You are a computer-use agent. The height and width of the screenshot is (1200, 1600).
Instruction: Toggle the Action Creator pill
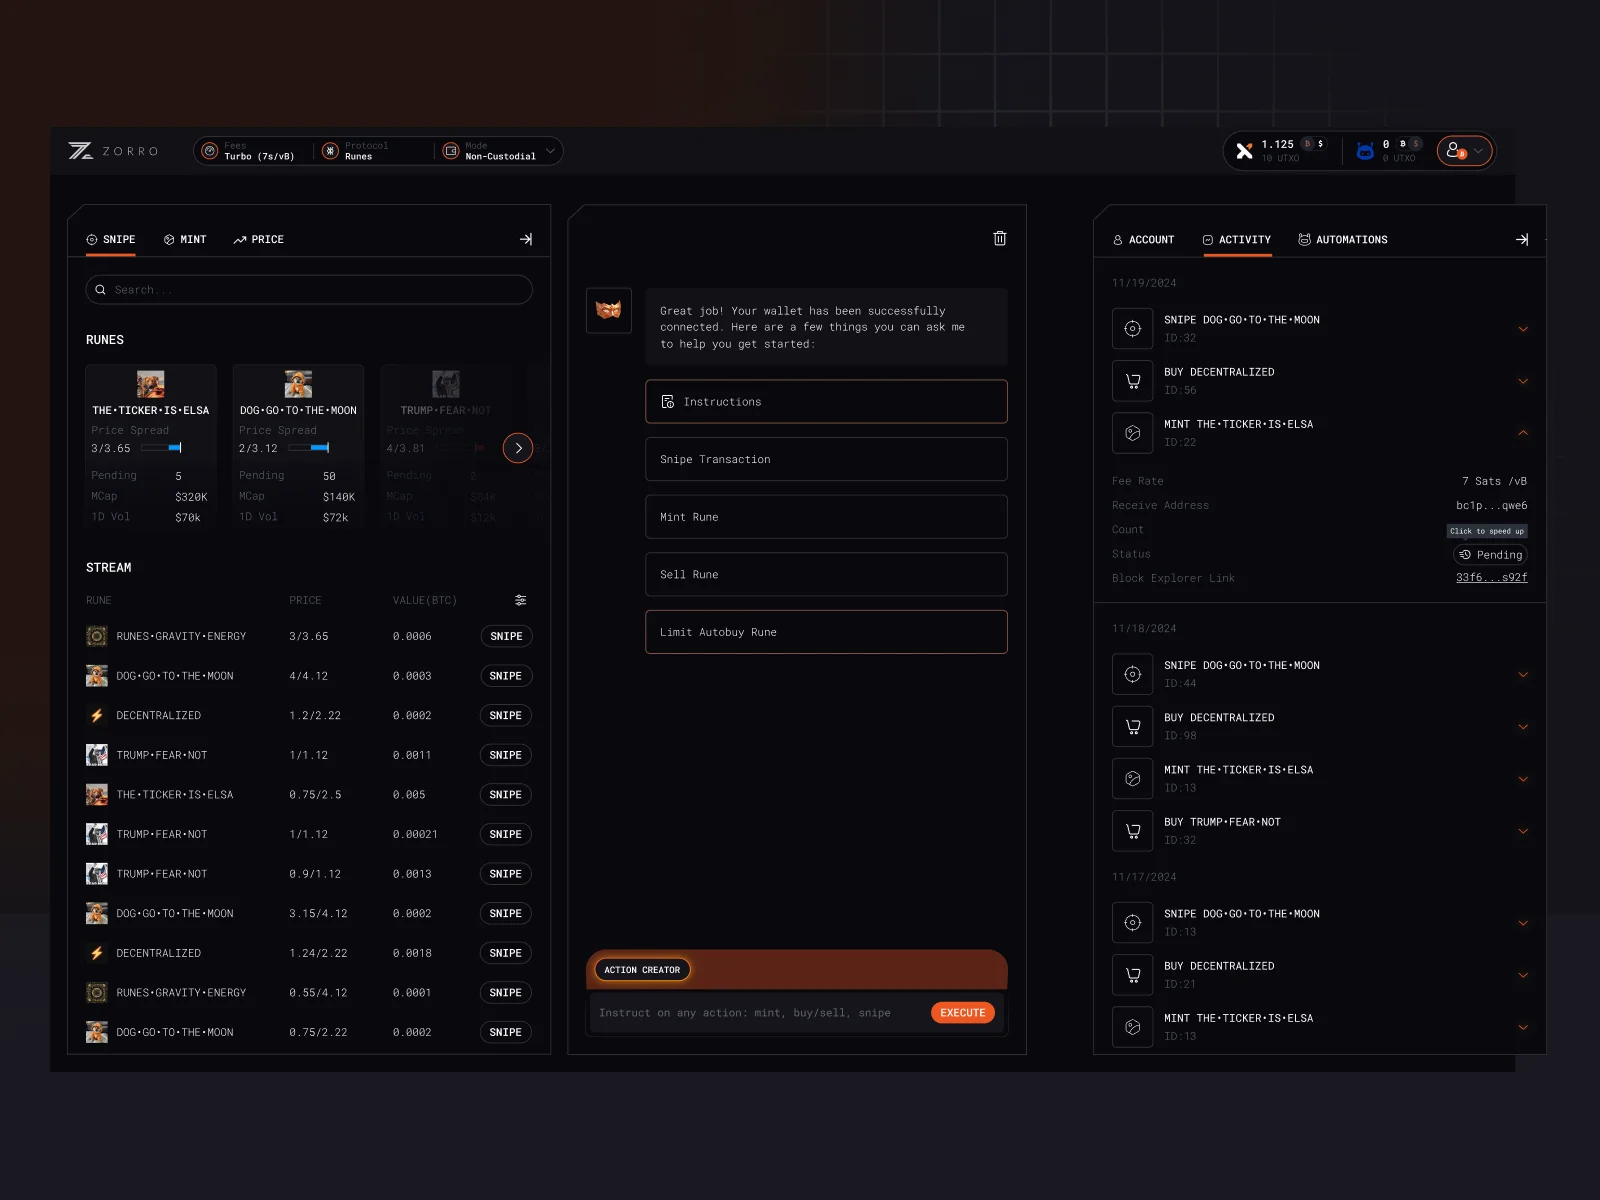coord(642,970)
